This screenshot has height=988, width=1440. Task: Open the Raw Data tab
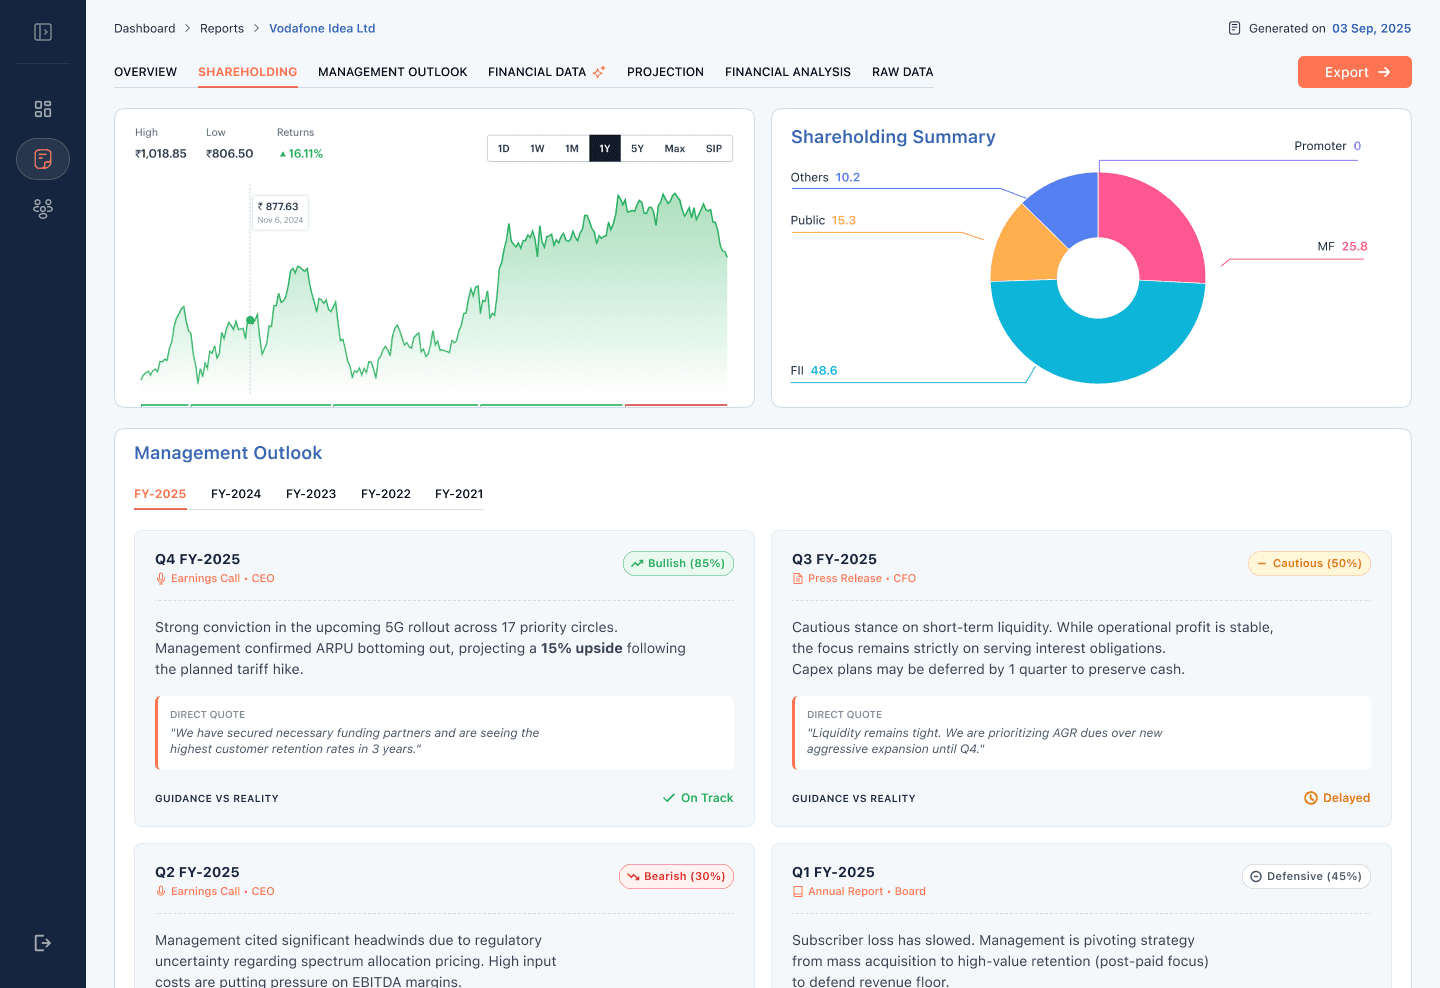click(x=903, y=72)
